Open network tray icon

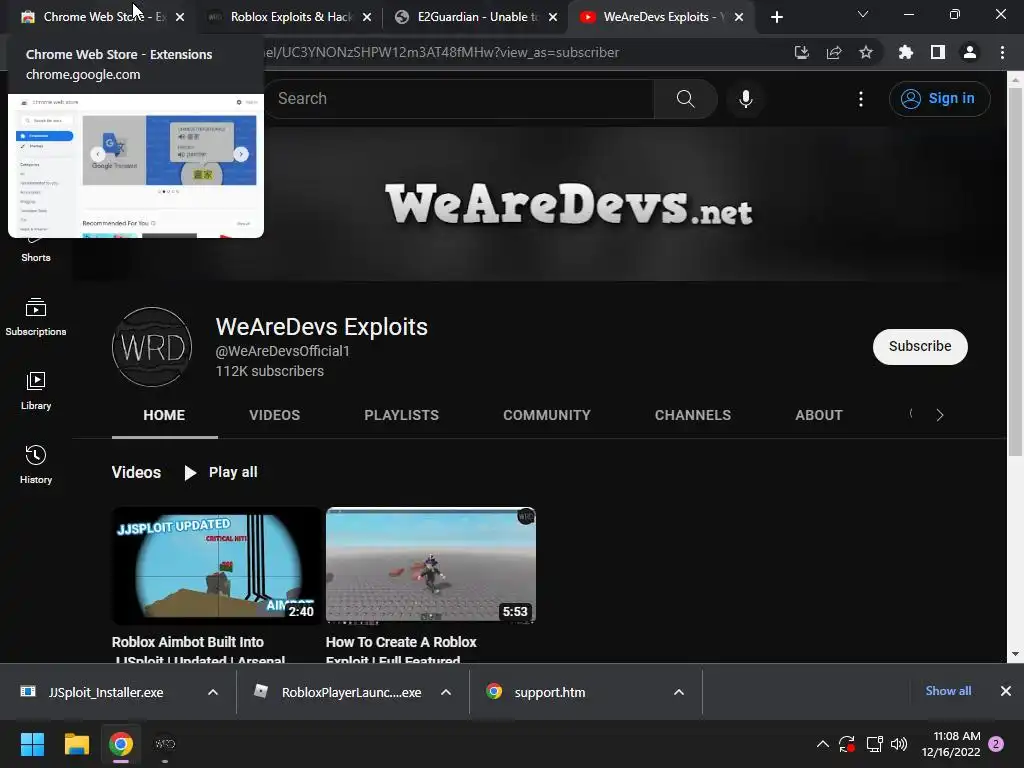click(874, 744)
